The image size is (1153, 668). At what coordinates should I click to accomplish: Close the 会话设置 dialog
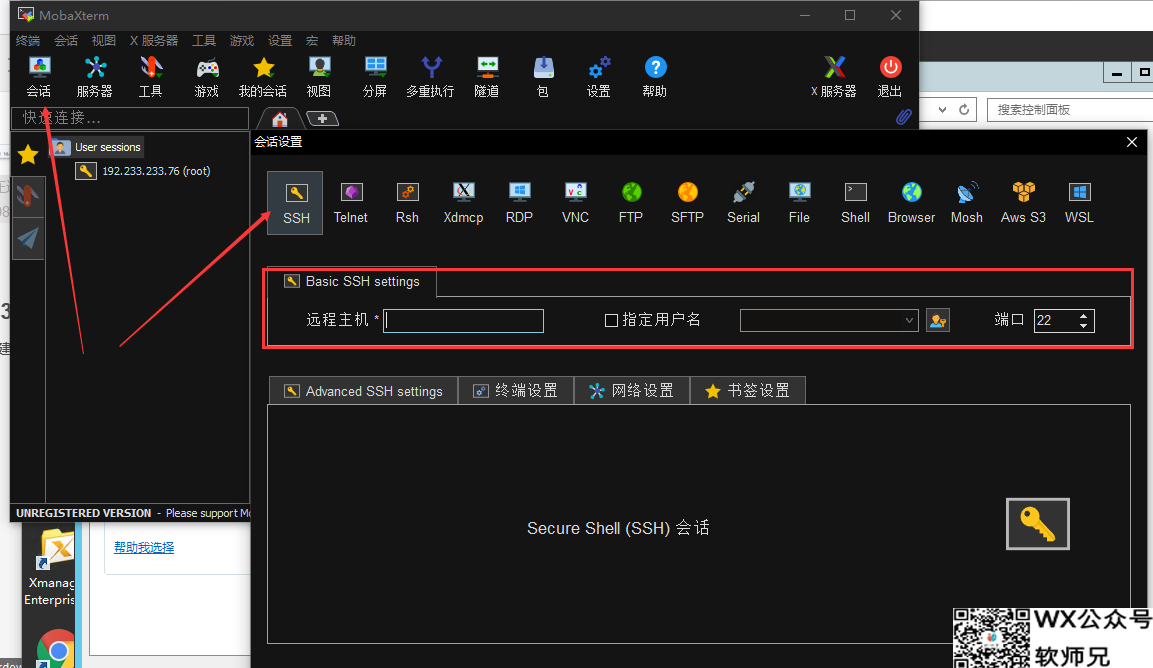tap(1132, 142)
